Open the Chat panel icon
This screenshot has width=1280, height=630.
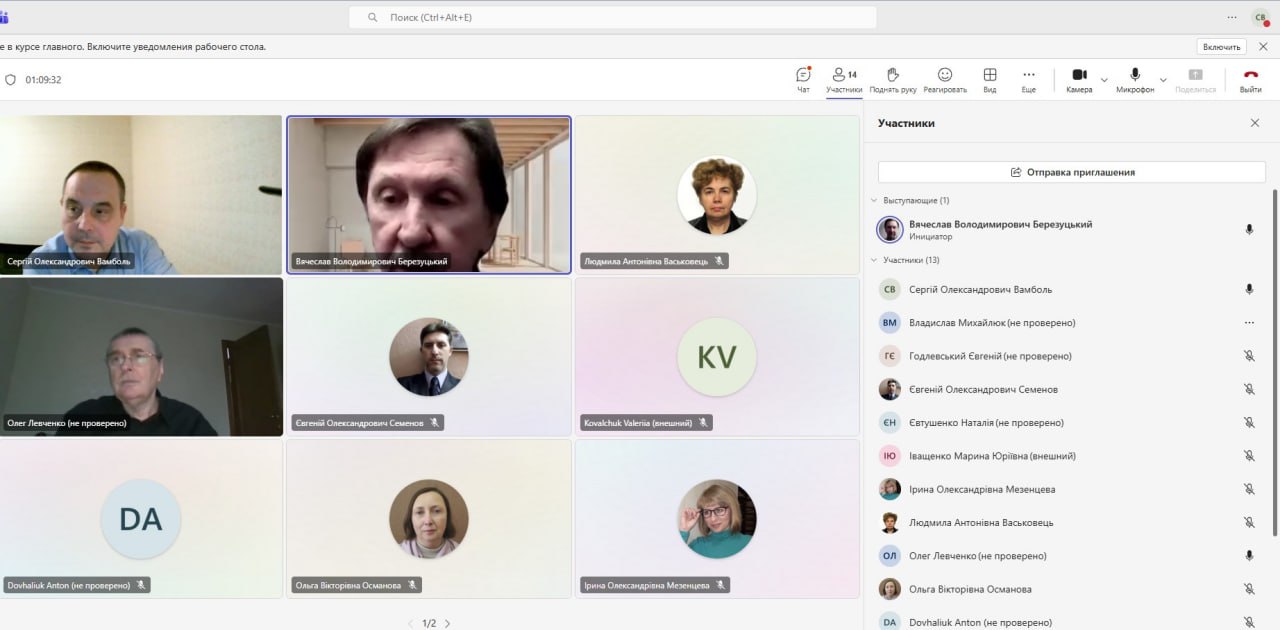click(803, 76)
